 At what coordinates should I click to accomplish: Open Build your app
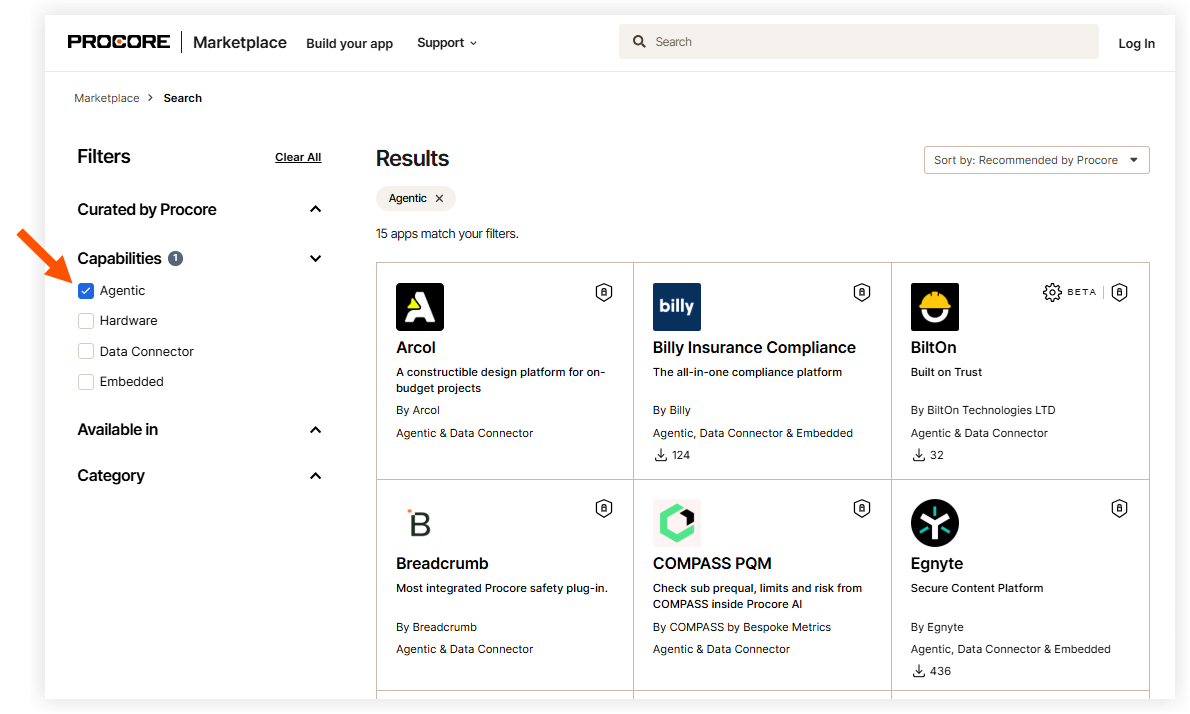(349, 43)
